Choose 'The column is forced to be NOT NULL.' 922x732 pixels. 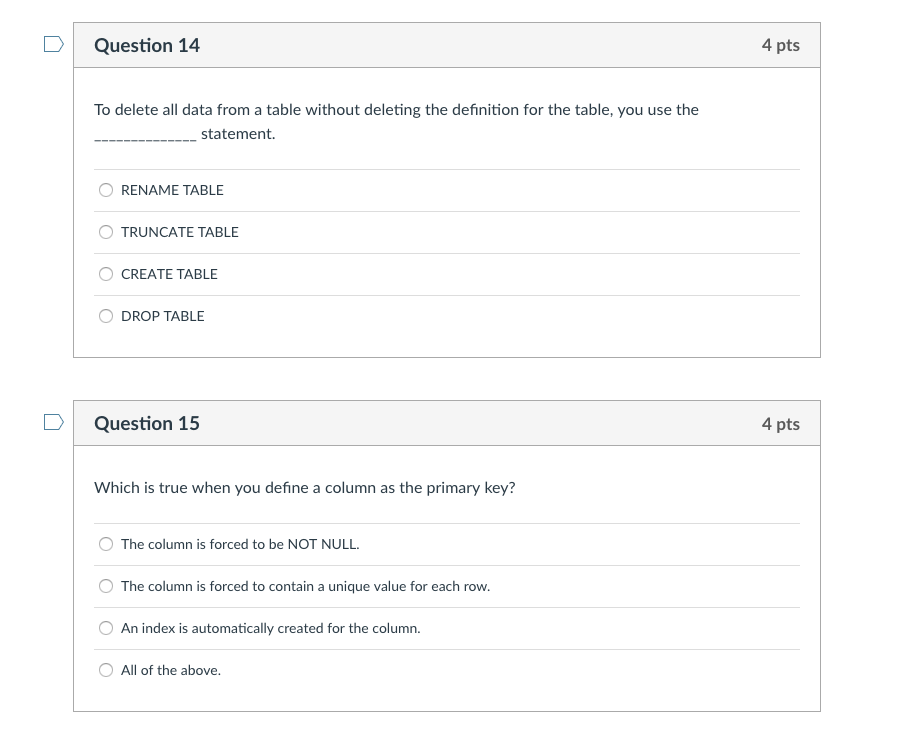click(106, 544)
